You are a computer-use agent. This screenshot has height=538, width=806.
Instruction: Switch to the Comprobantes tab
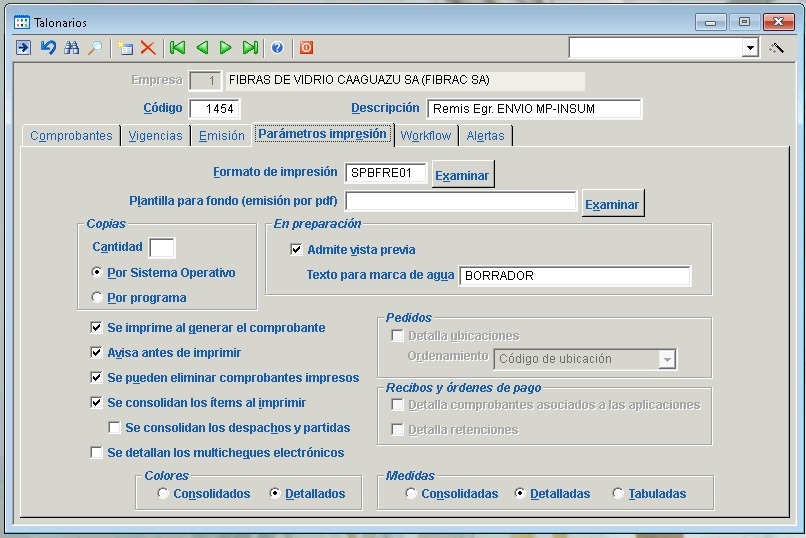71,136
